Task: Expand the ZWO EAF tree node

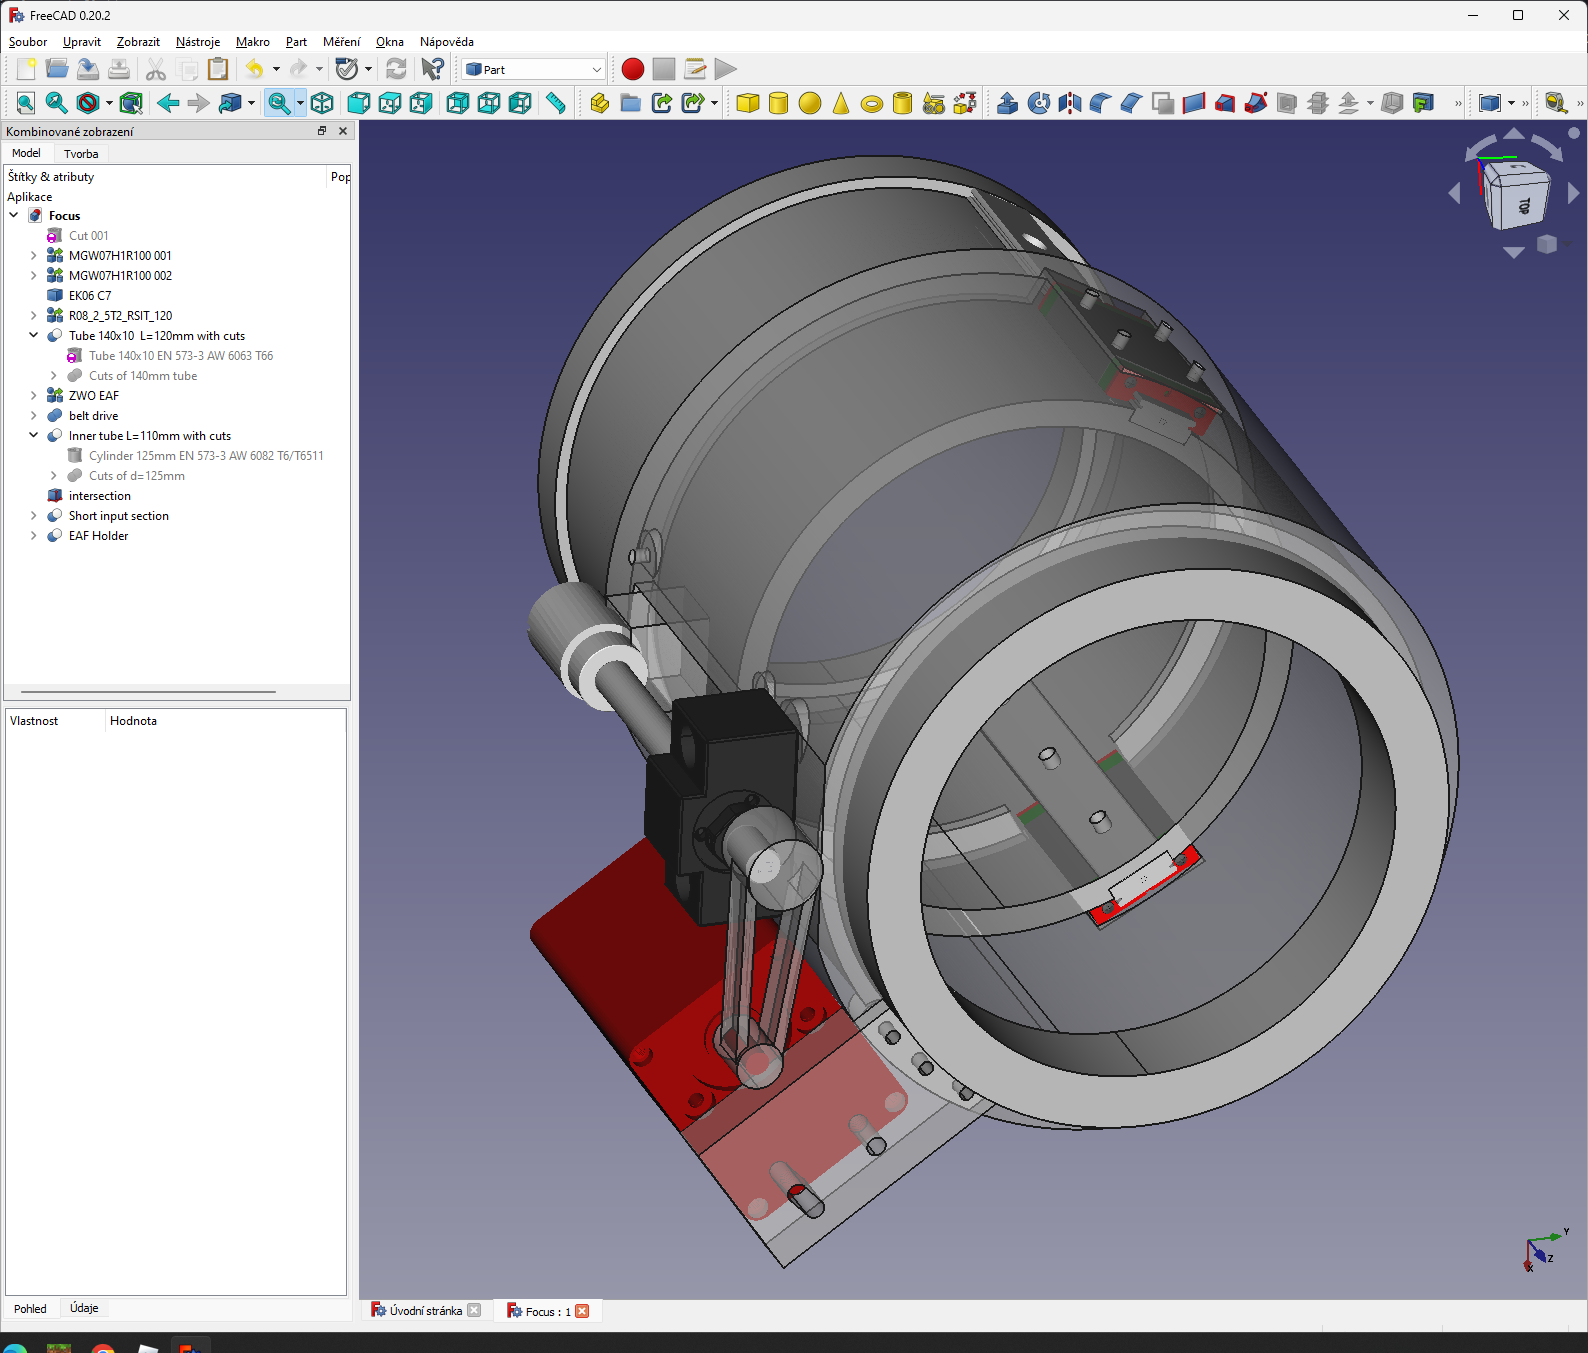Action: [x=33, y=396]
